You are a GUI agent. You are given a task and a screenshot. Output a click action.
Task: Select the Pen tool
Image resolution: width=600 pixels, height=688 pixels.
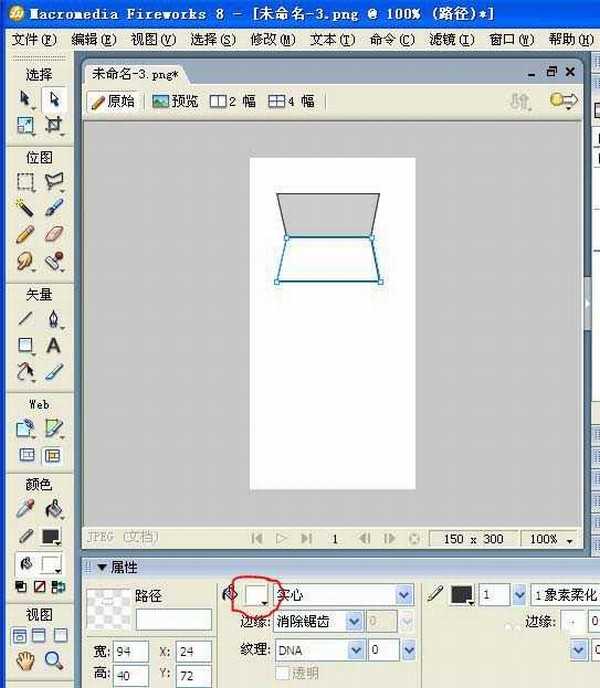[54, 318]
